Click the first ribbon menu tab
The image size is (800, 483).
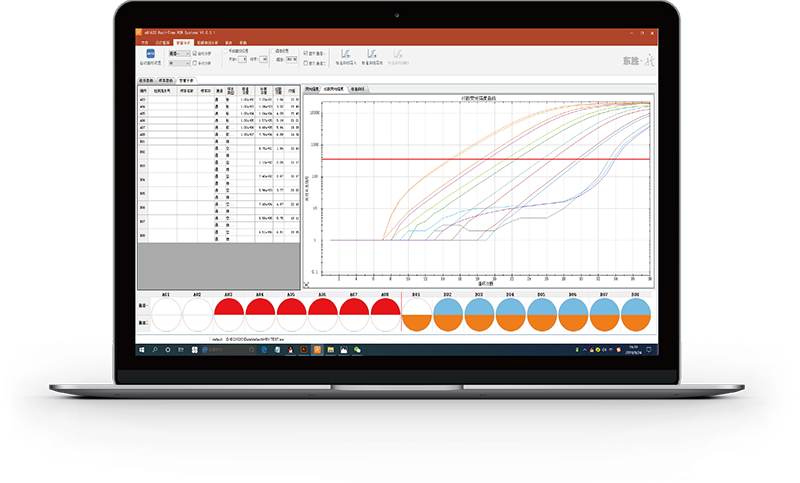(x=144, y=43)
